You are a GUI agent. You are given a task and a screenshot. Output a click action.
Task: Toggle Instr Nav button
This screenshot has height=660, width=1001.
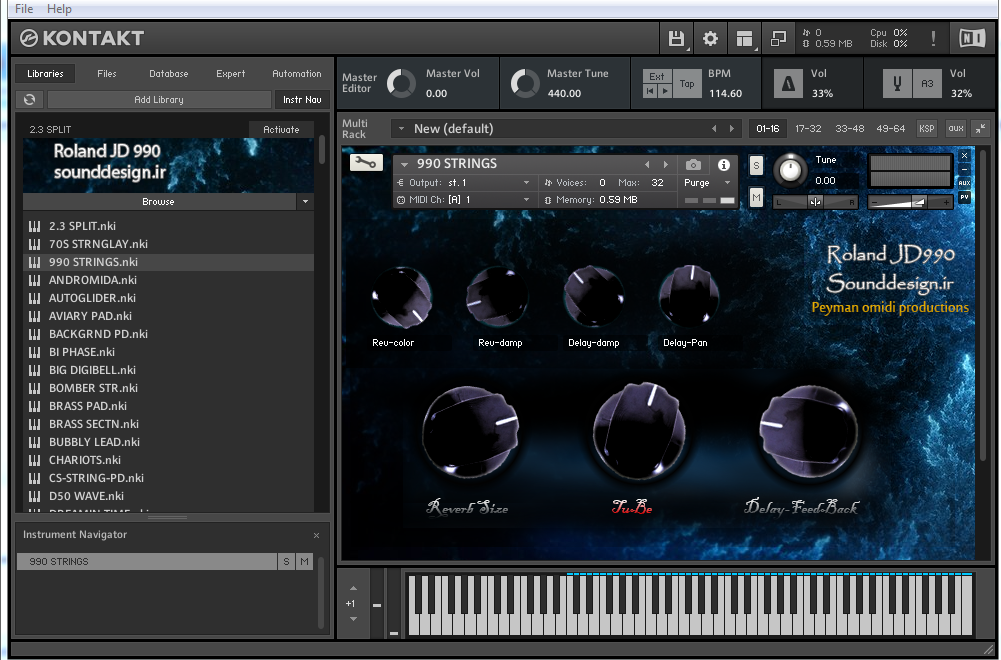[302, 100]
